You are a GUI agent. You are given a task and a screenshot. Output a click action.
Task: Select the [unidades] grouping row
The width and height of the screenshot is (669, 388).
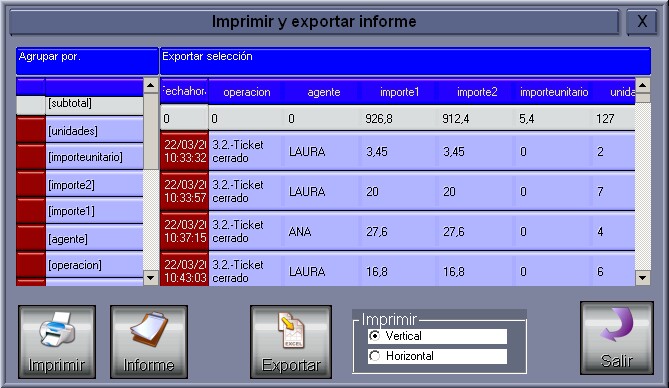94,130
